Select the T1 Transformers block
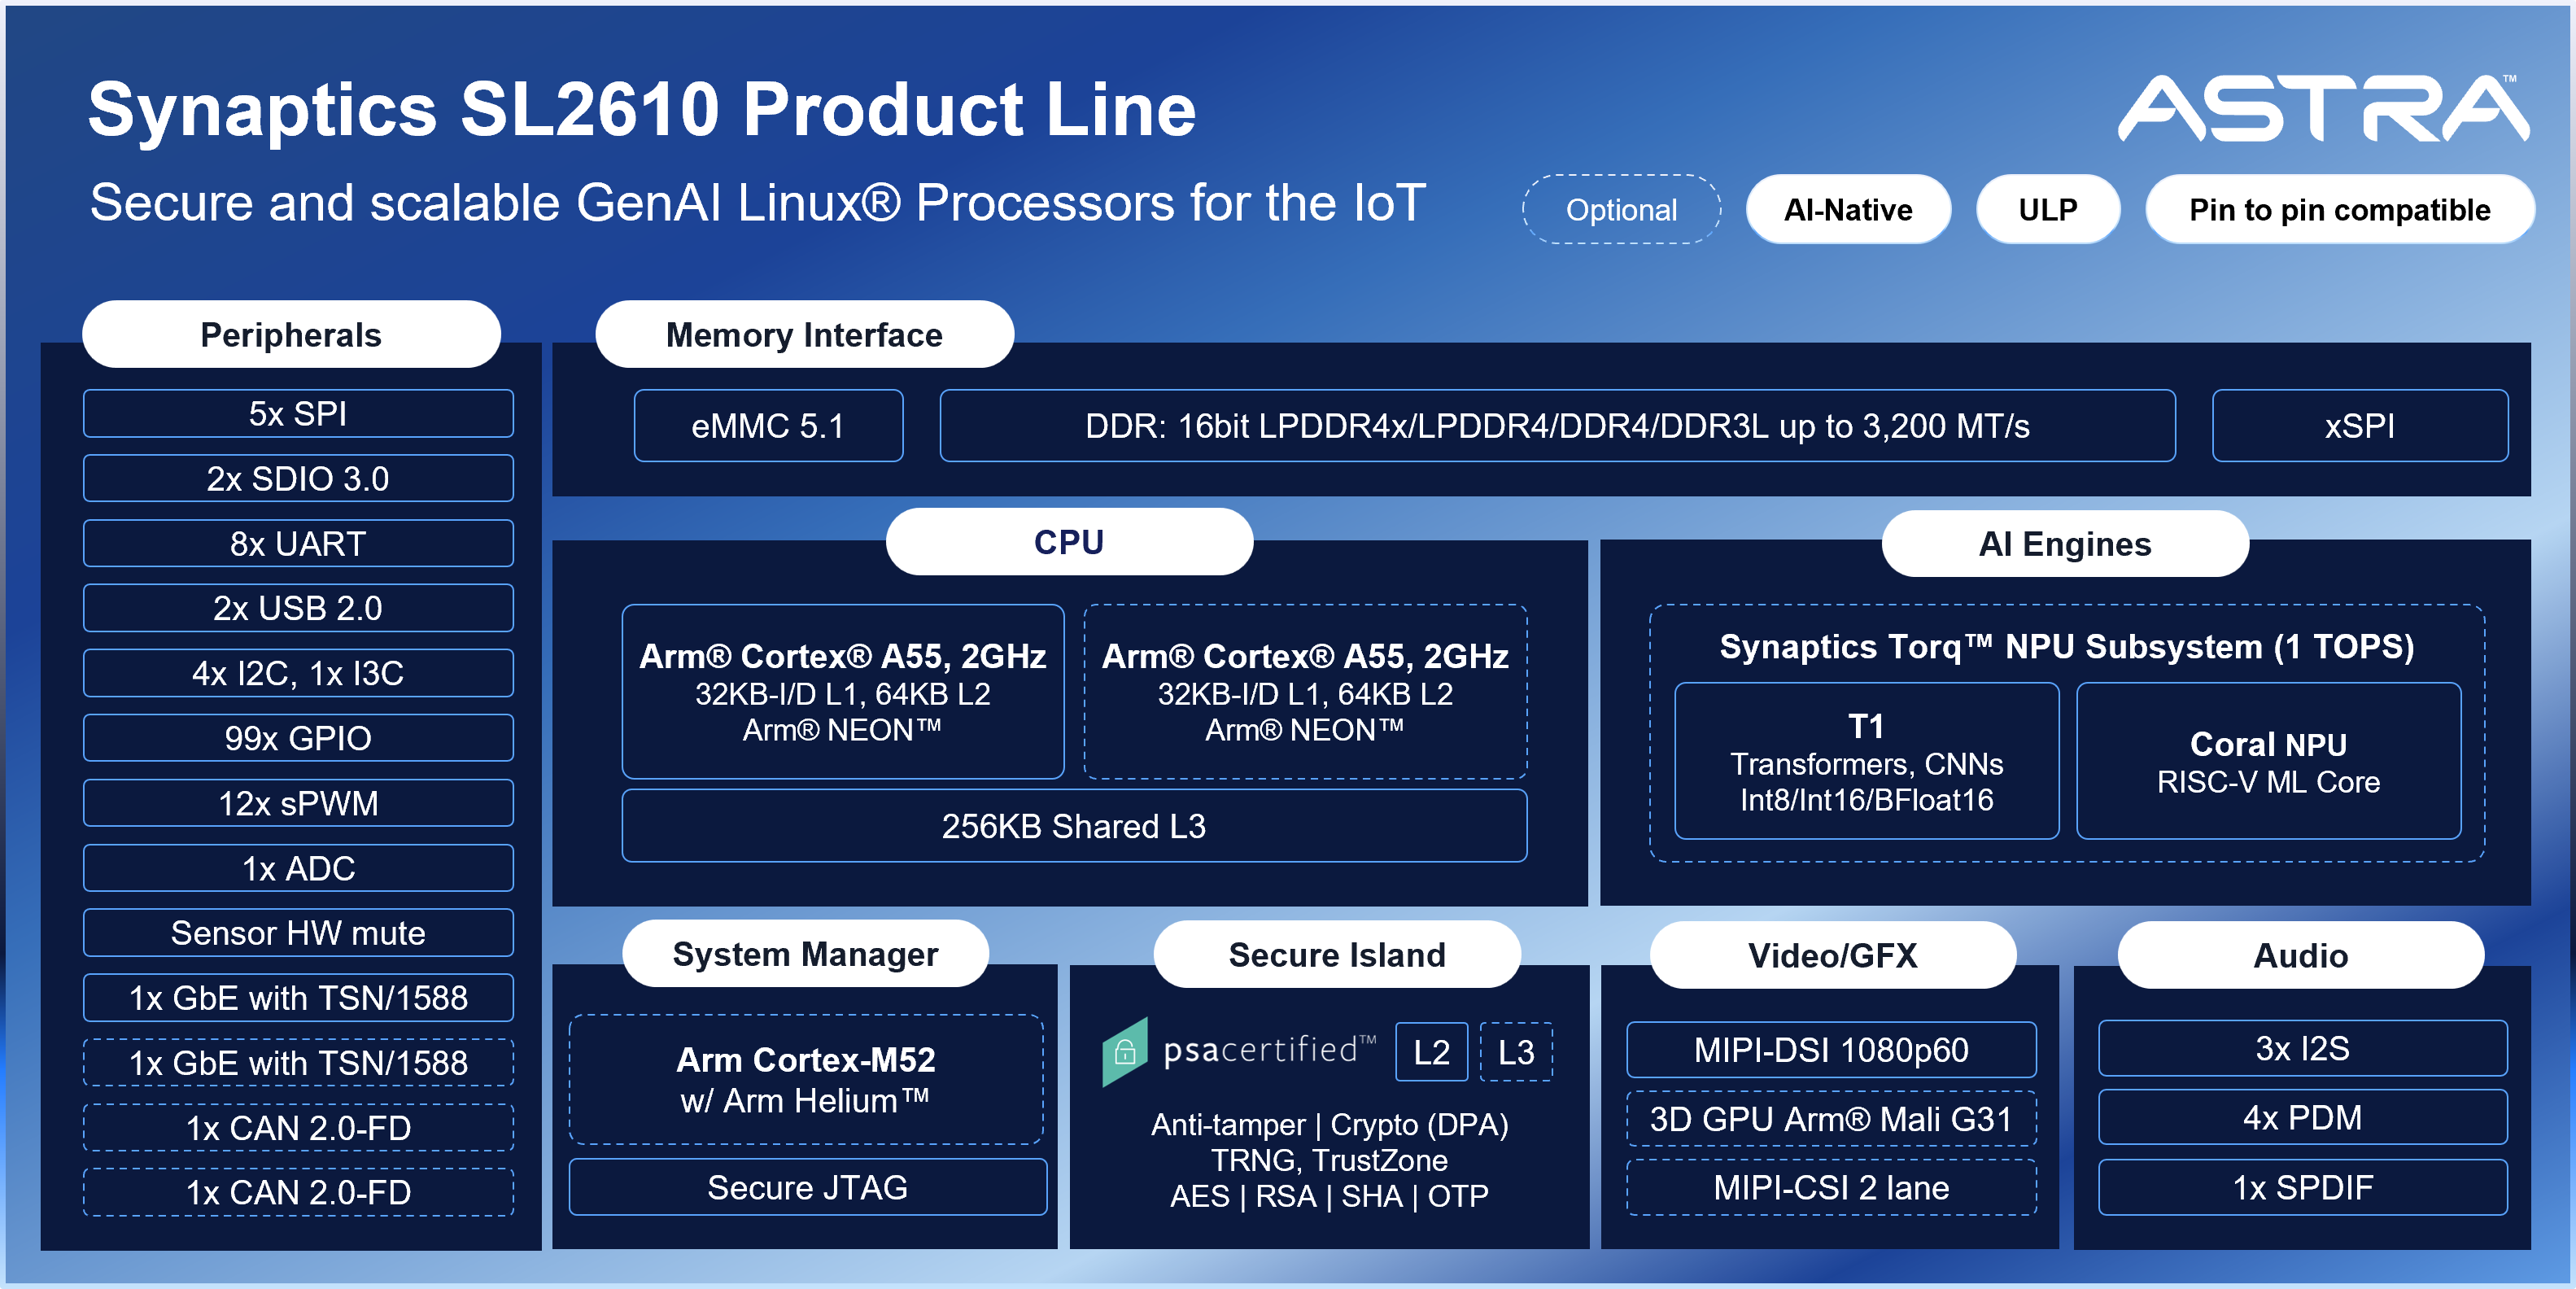The width and height of the screenshot is (2576, 1289). (x=1866, y=761)
